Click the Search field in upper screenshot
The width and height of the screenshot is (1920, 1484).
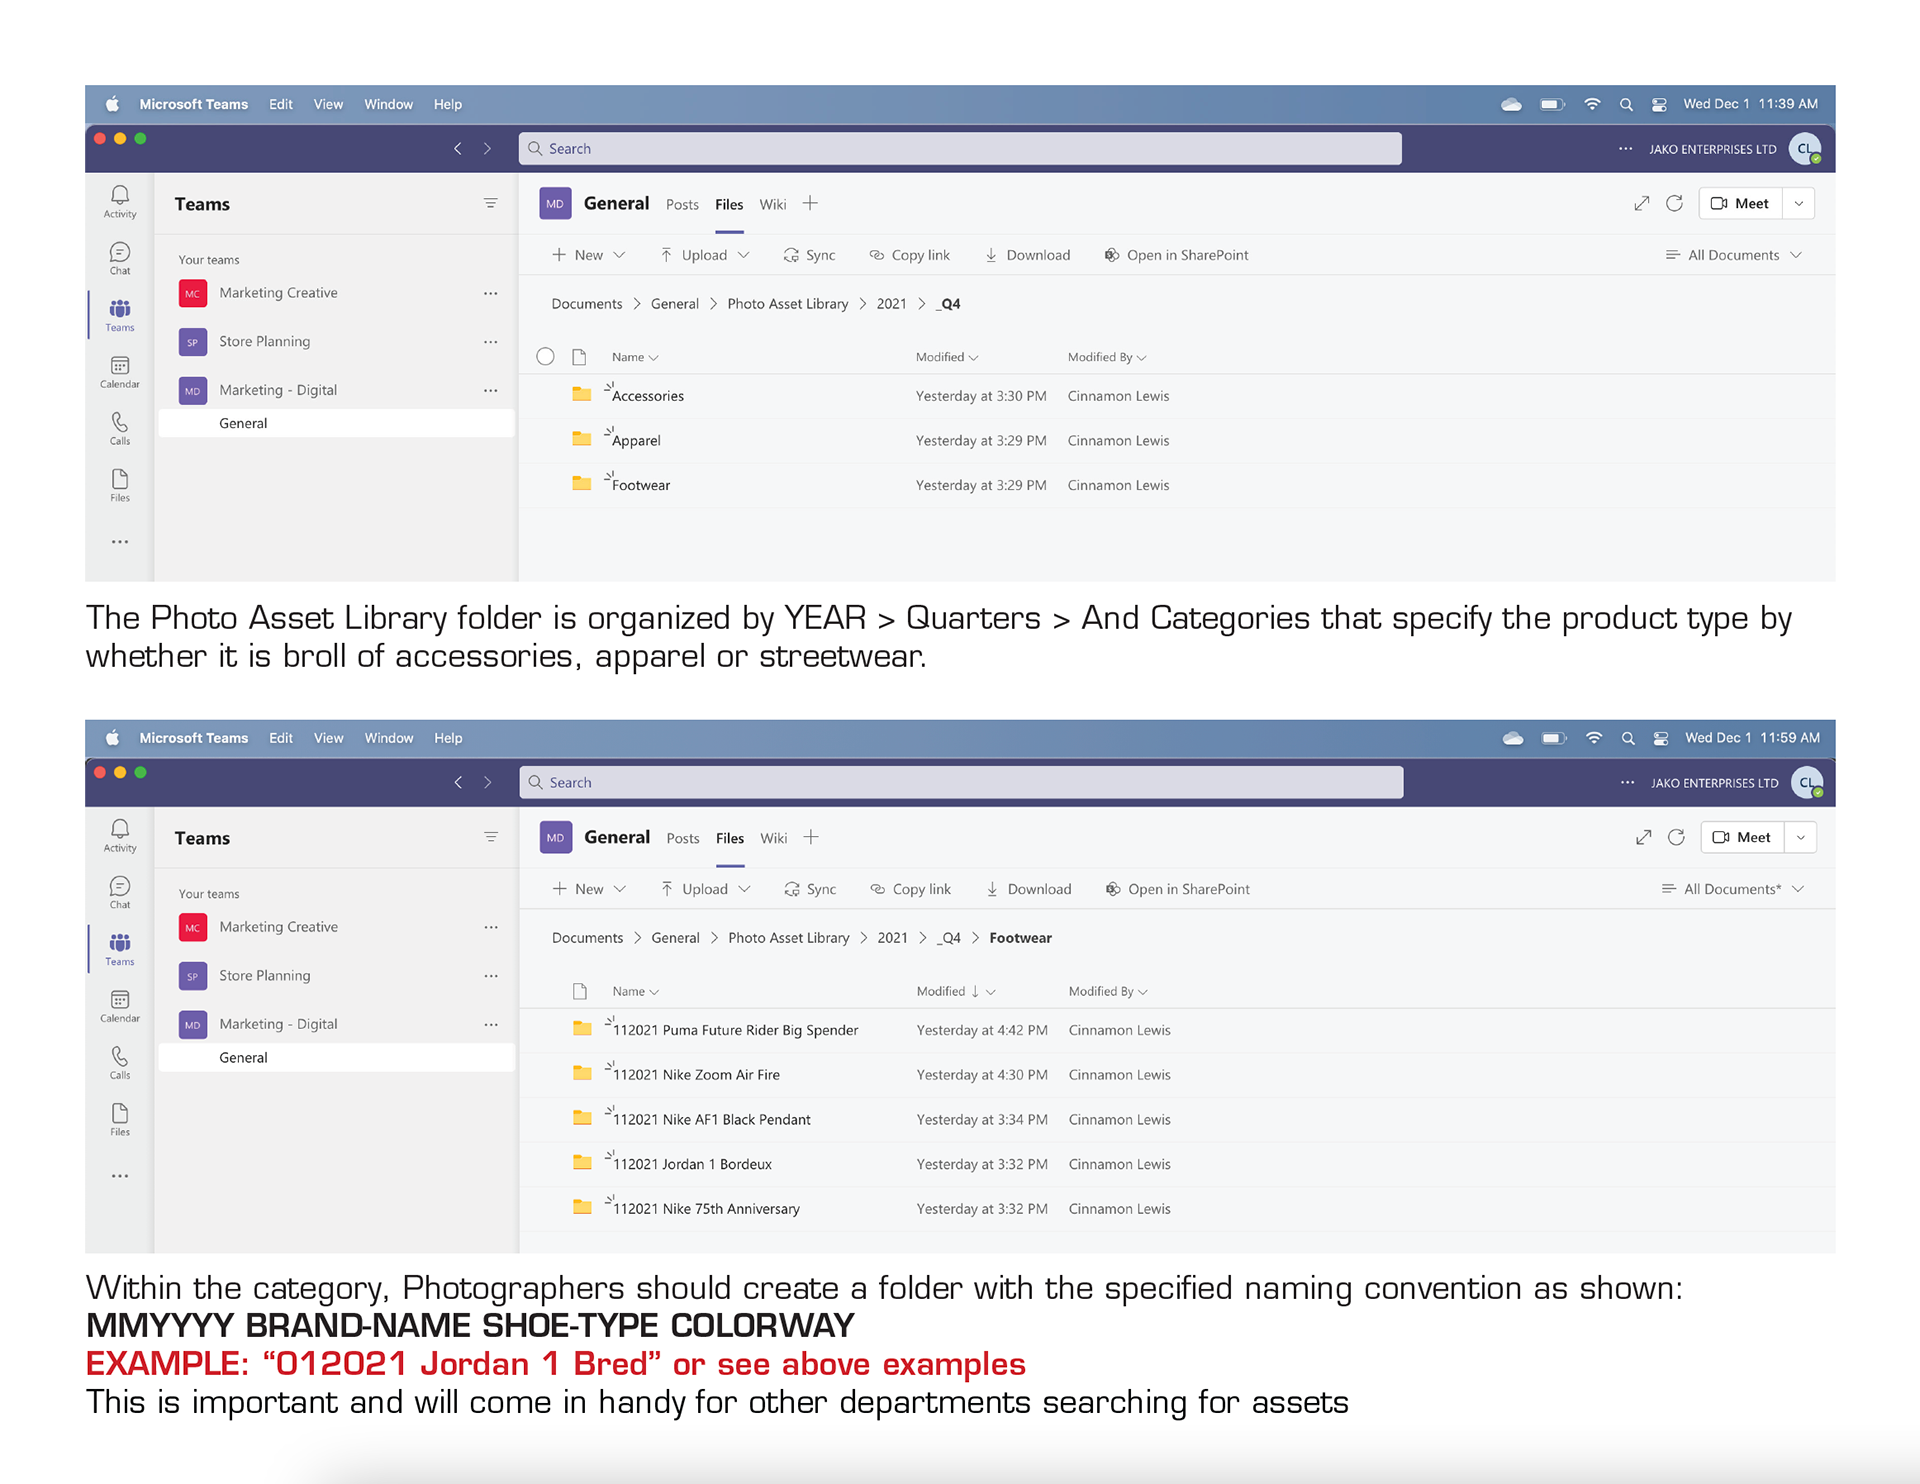(x=960, y=148)
